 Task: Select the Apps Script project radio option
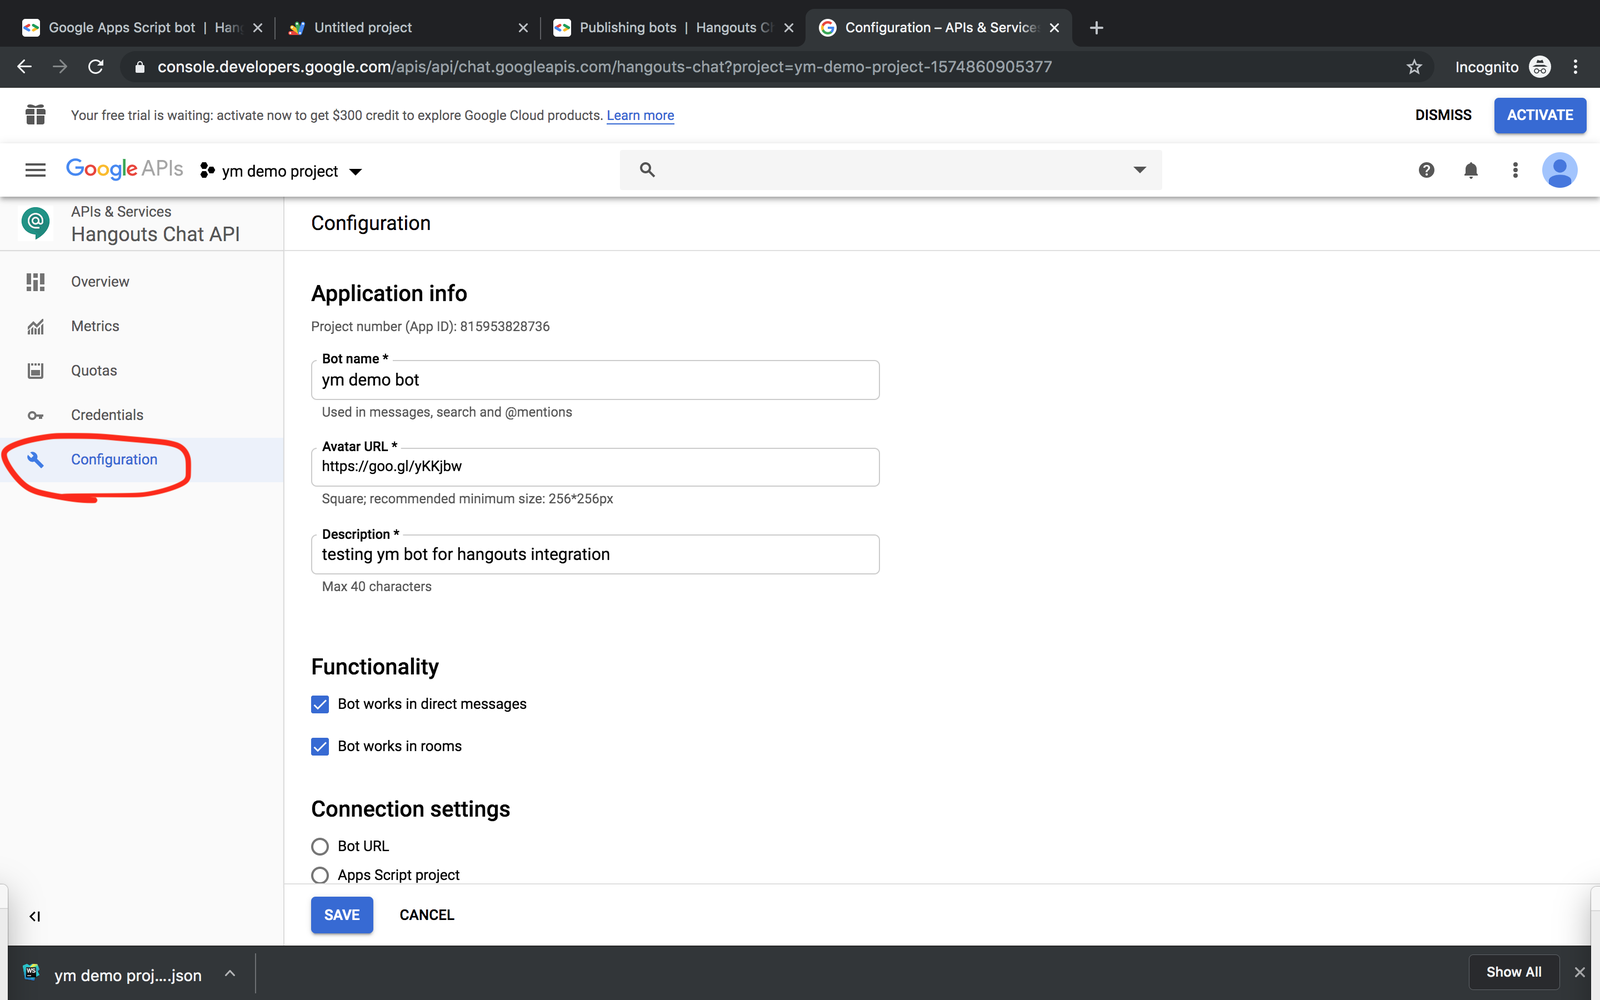click(x=320, y=875)
